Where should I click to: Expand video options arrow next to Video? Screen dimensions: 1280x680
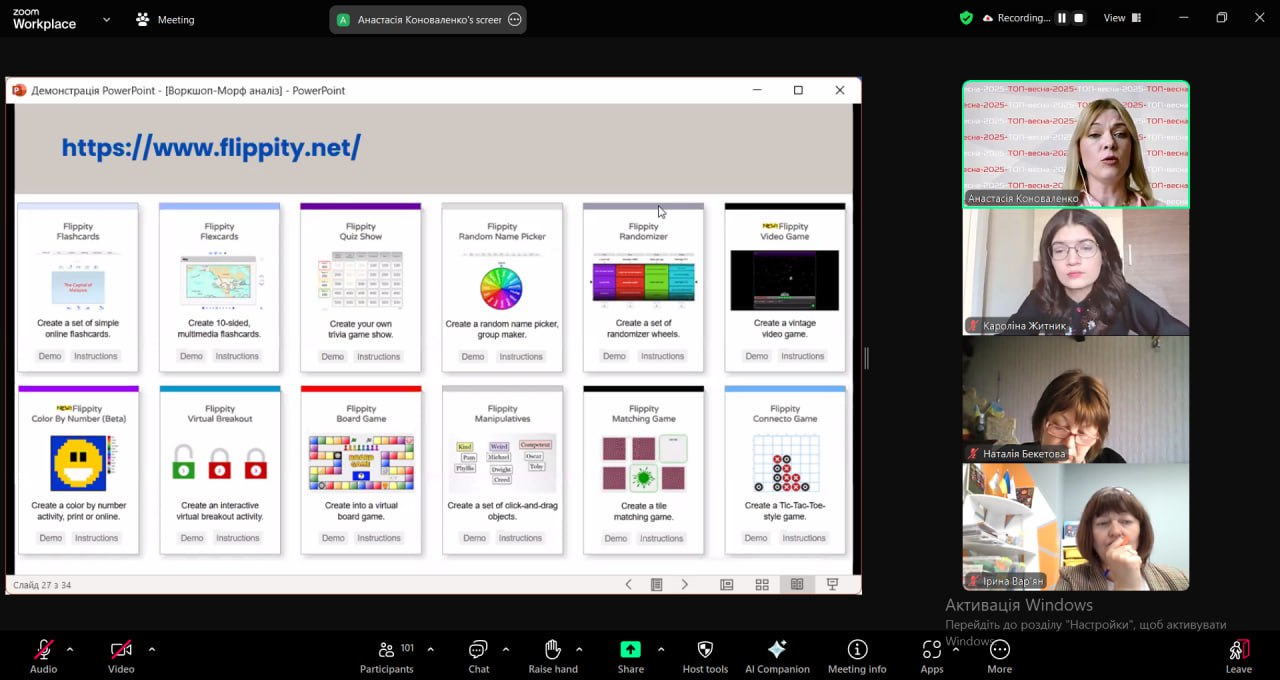pyautogui.click(x=152, y=649)
